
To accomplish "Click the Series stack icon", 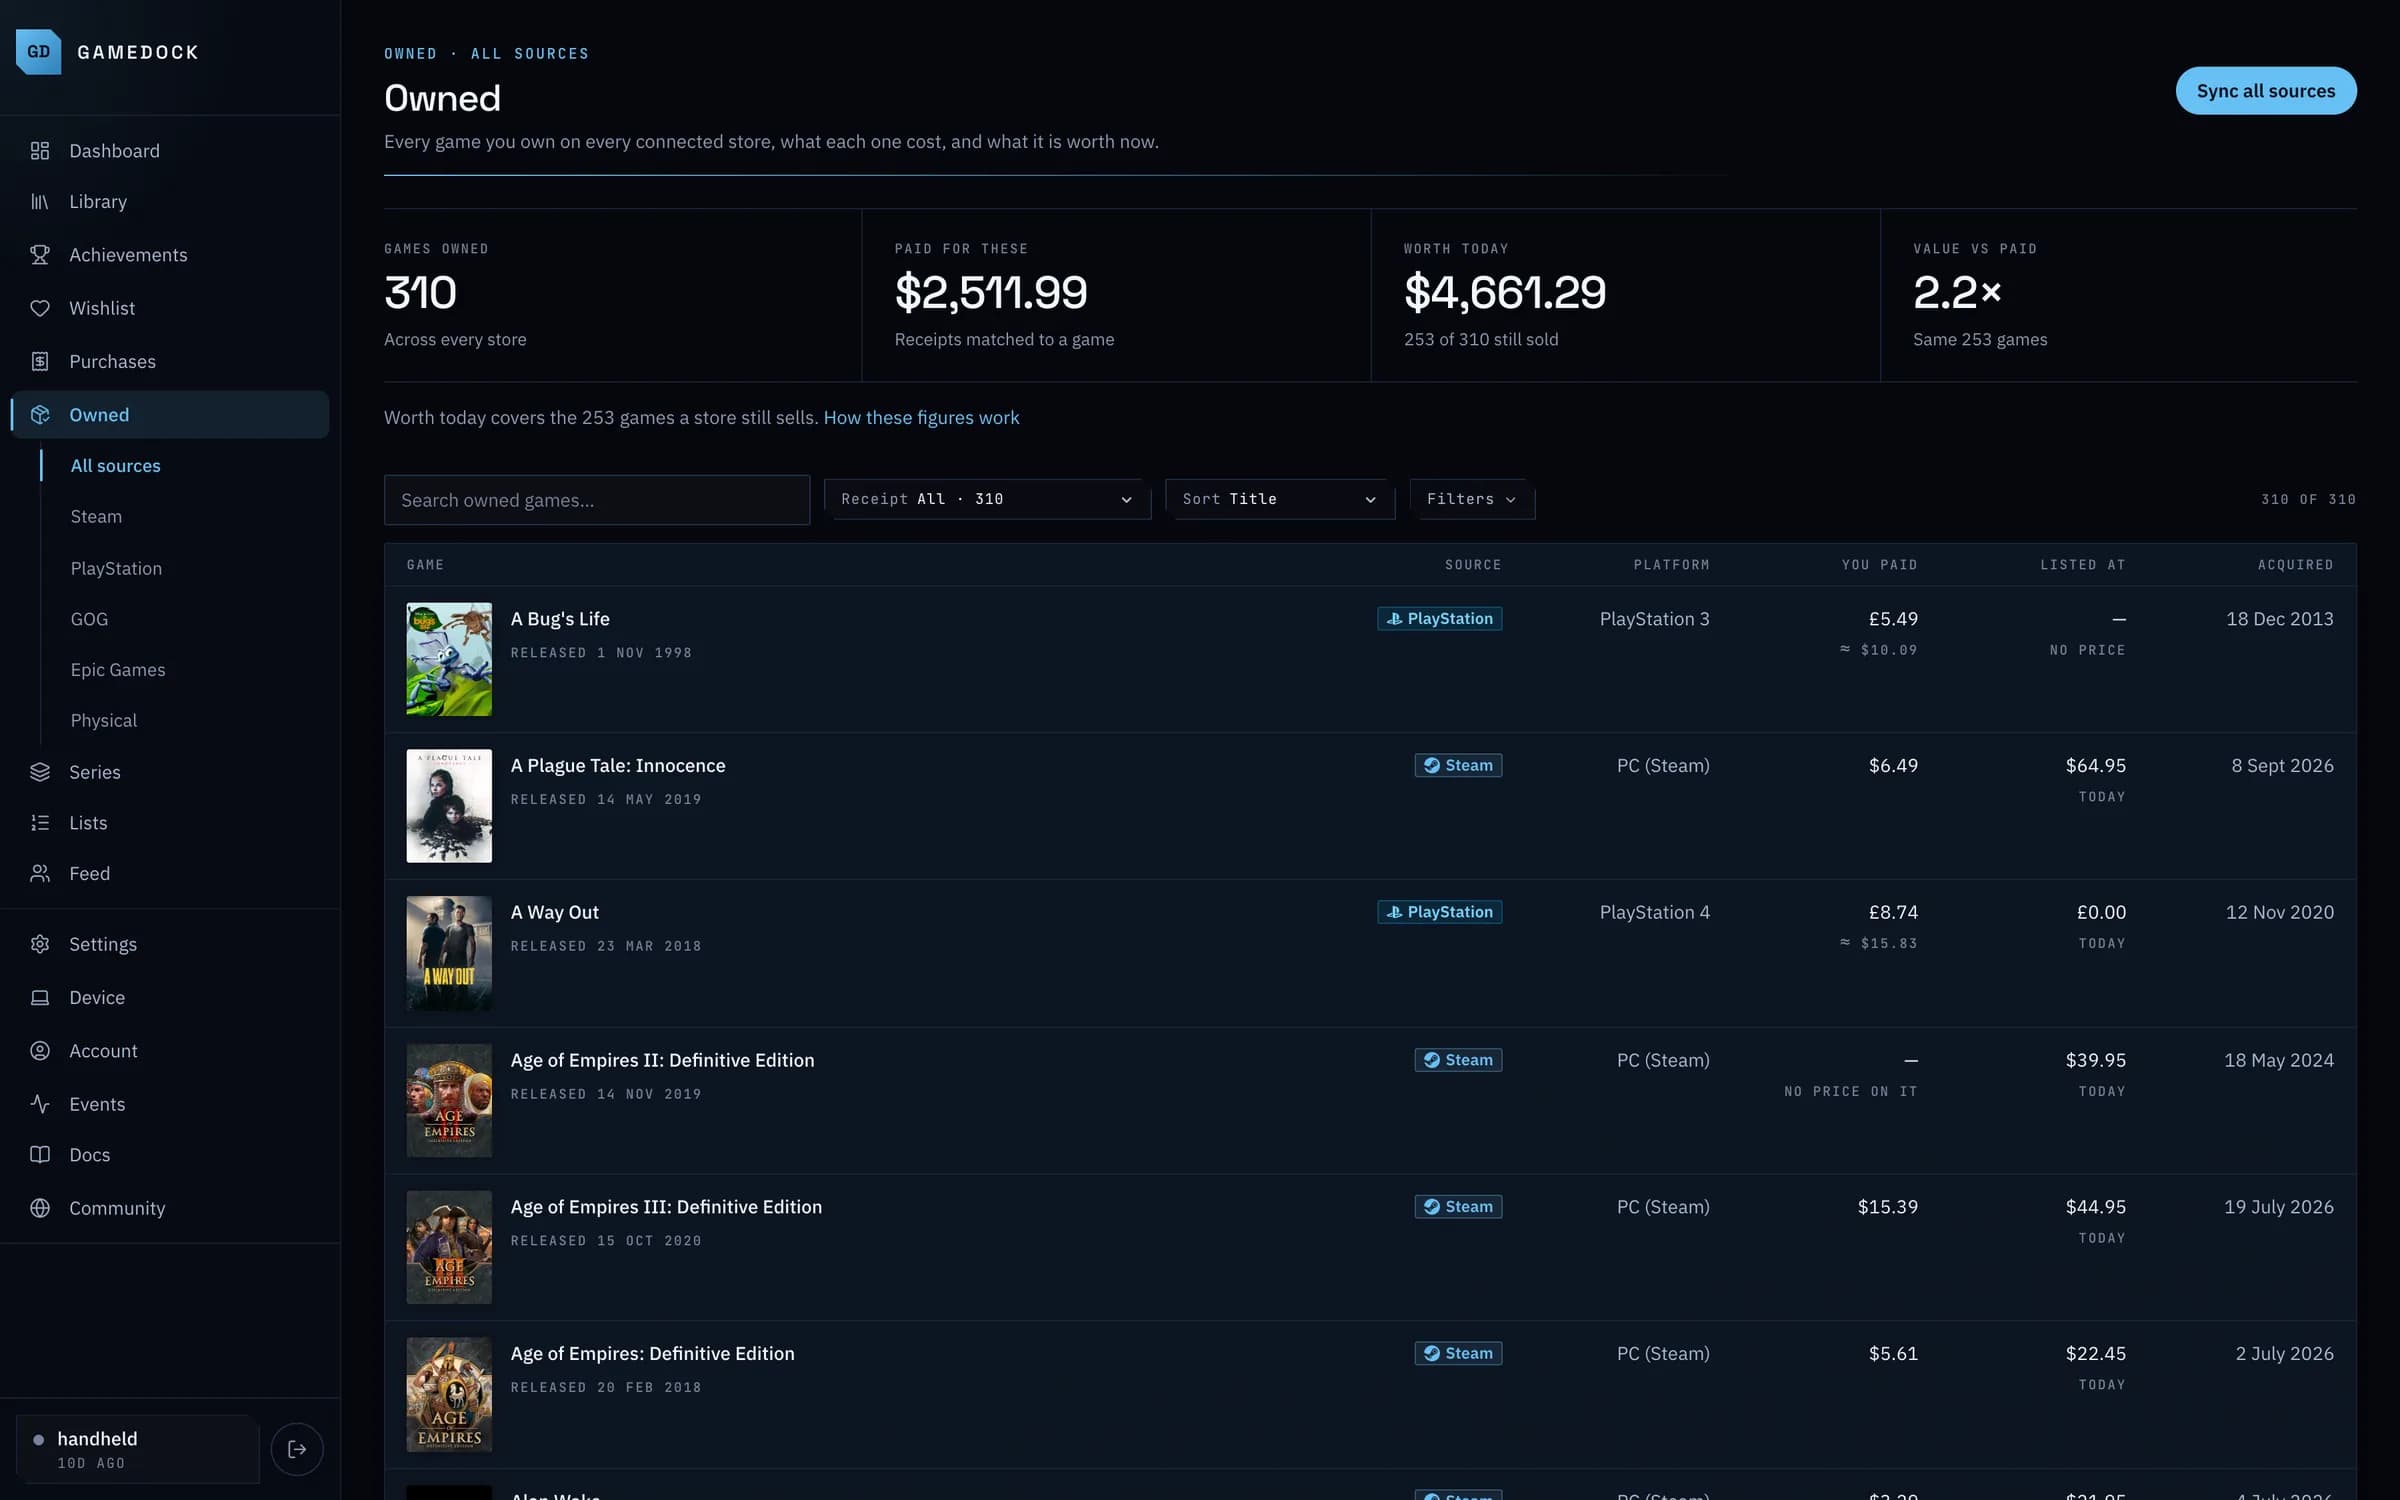I will pos(40,772).
